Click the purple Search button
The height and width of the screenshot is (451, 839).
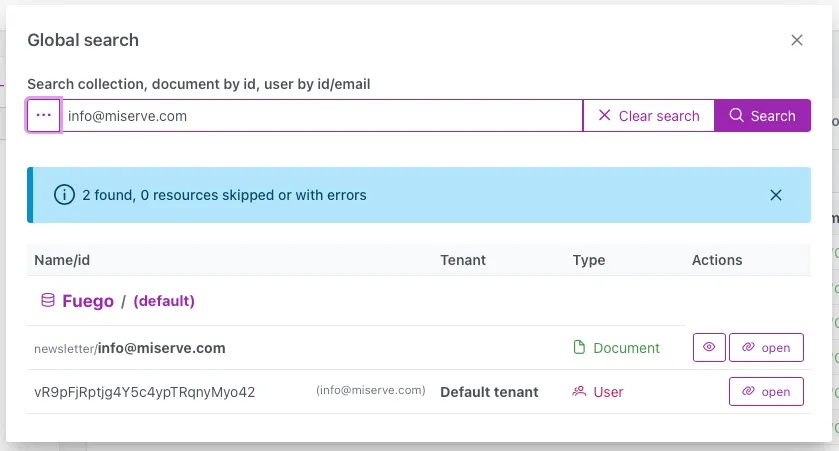pyautogui.click(x=762, y=116)
